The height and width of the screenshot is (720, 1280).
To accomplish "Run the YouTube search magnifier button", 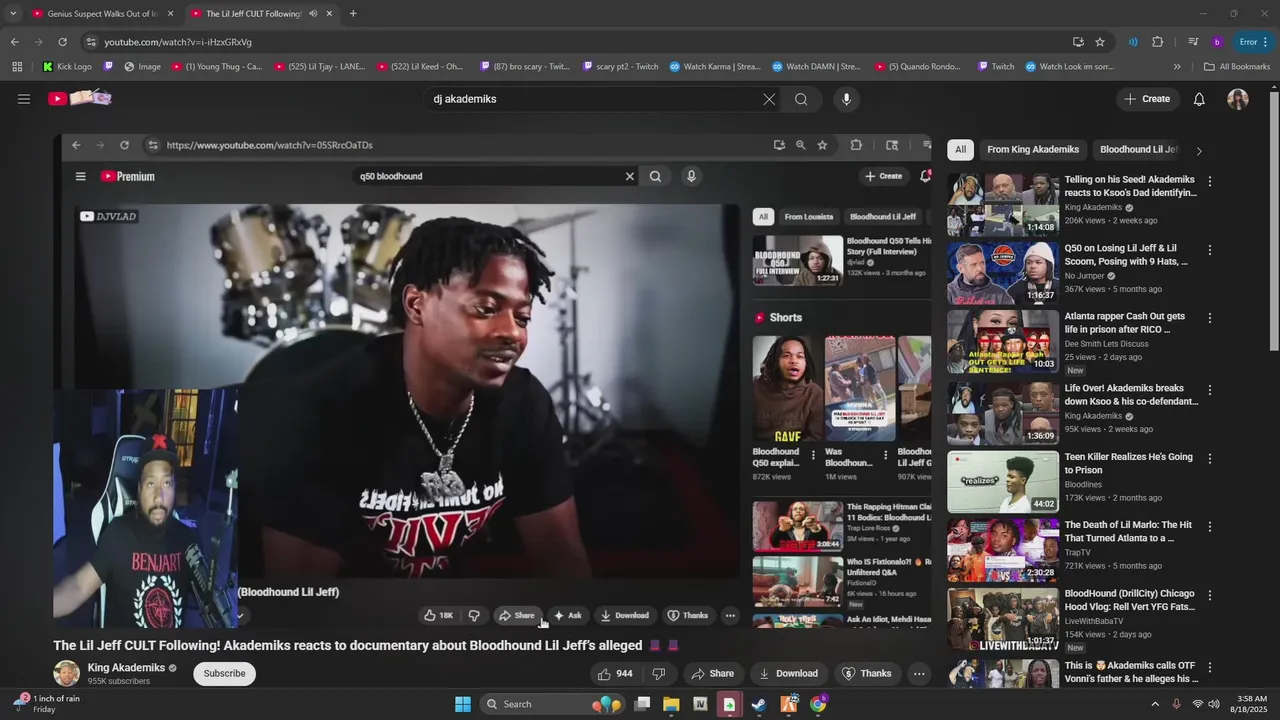I will click(x=801, y=99).
